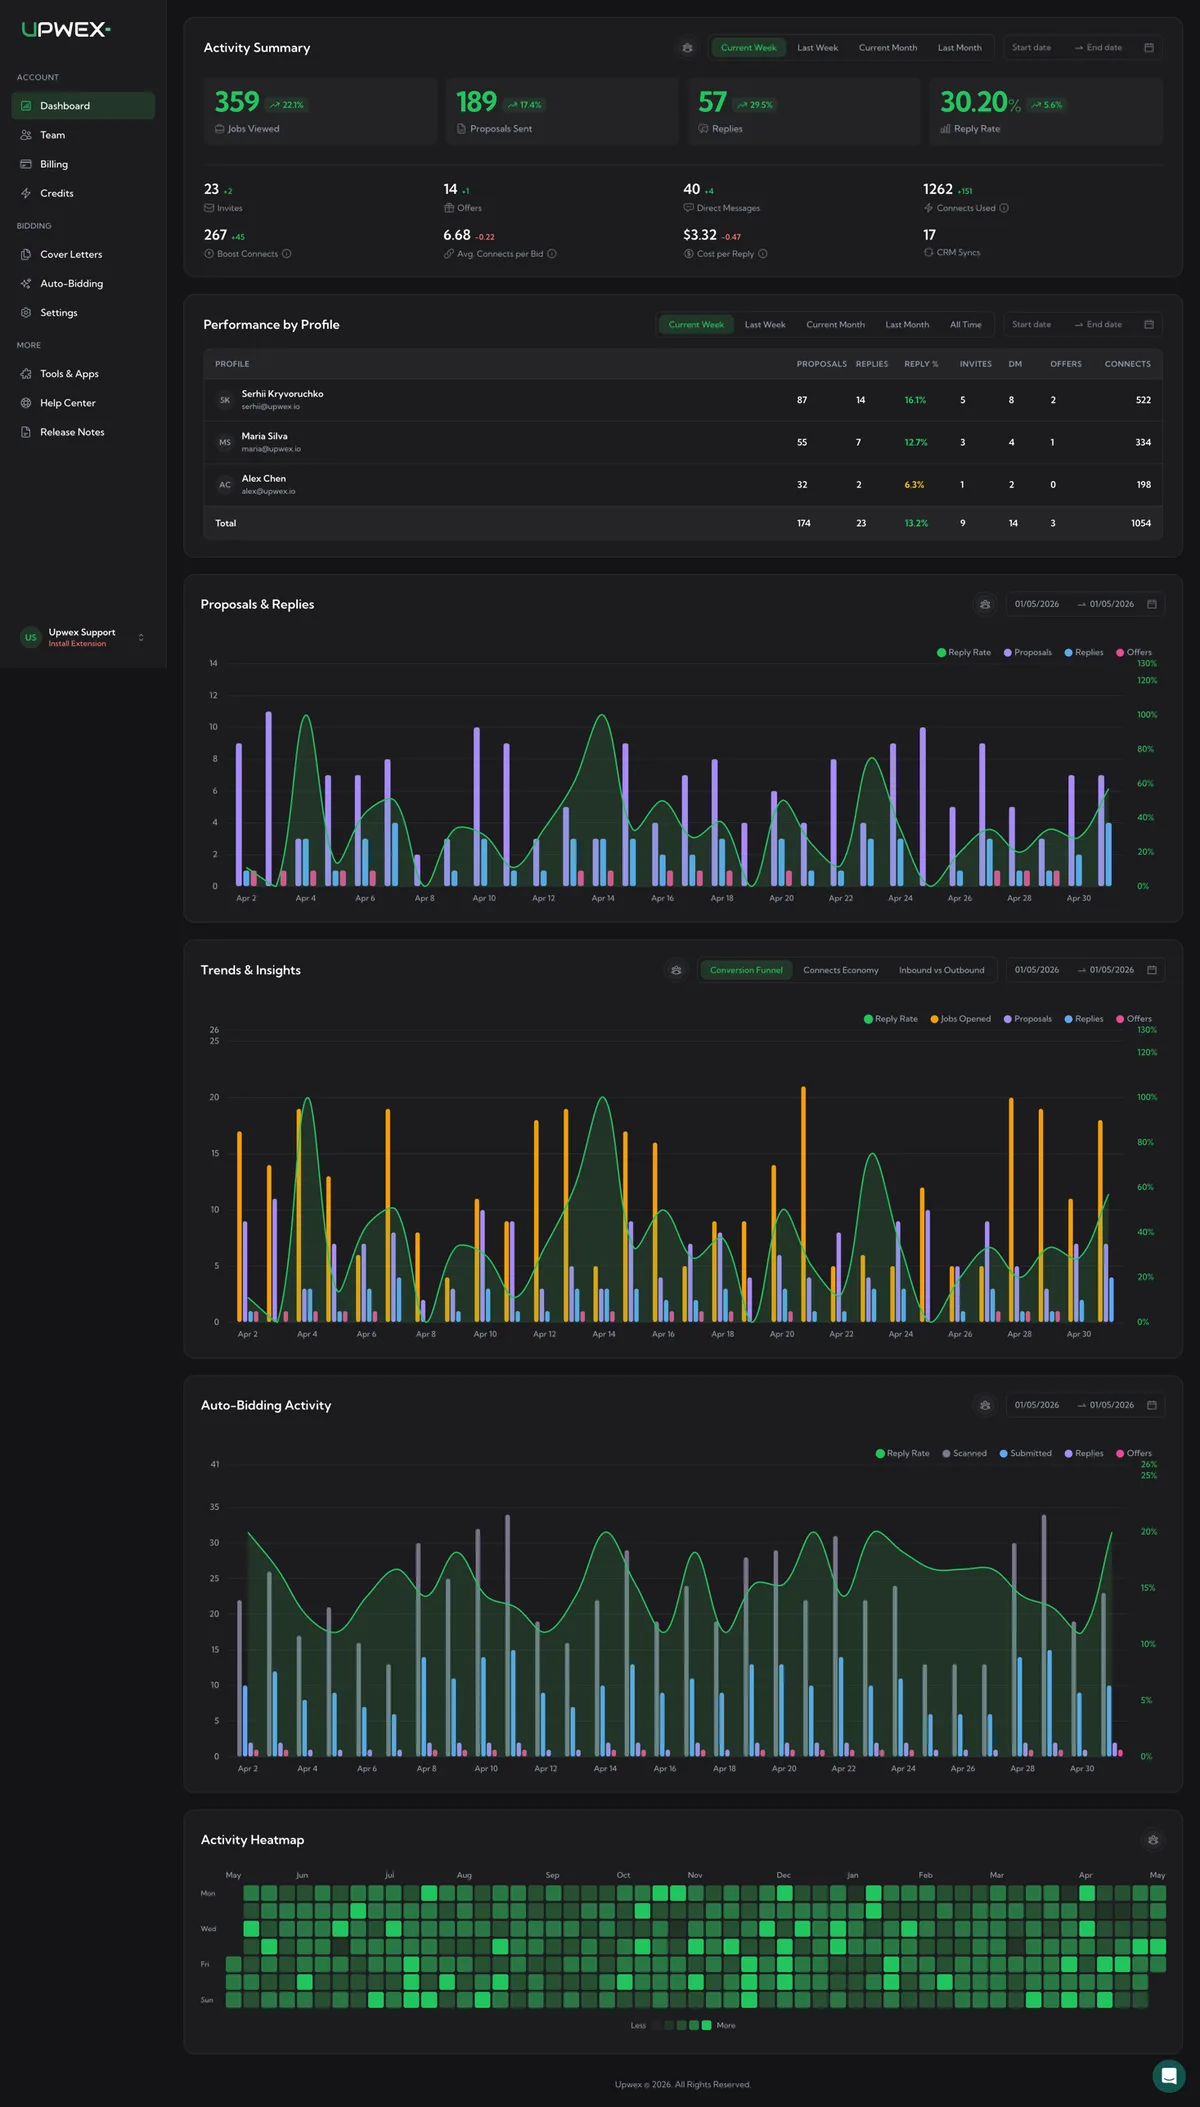Switch to Connects Economy tab
Screen dimensions: 1200x2107
[x=841, y=970]
